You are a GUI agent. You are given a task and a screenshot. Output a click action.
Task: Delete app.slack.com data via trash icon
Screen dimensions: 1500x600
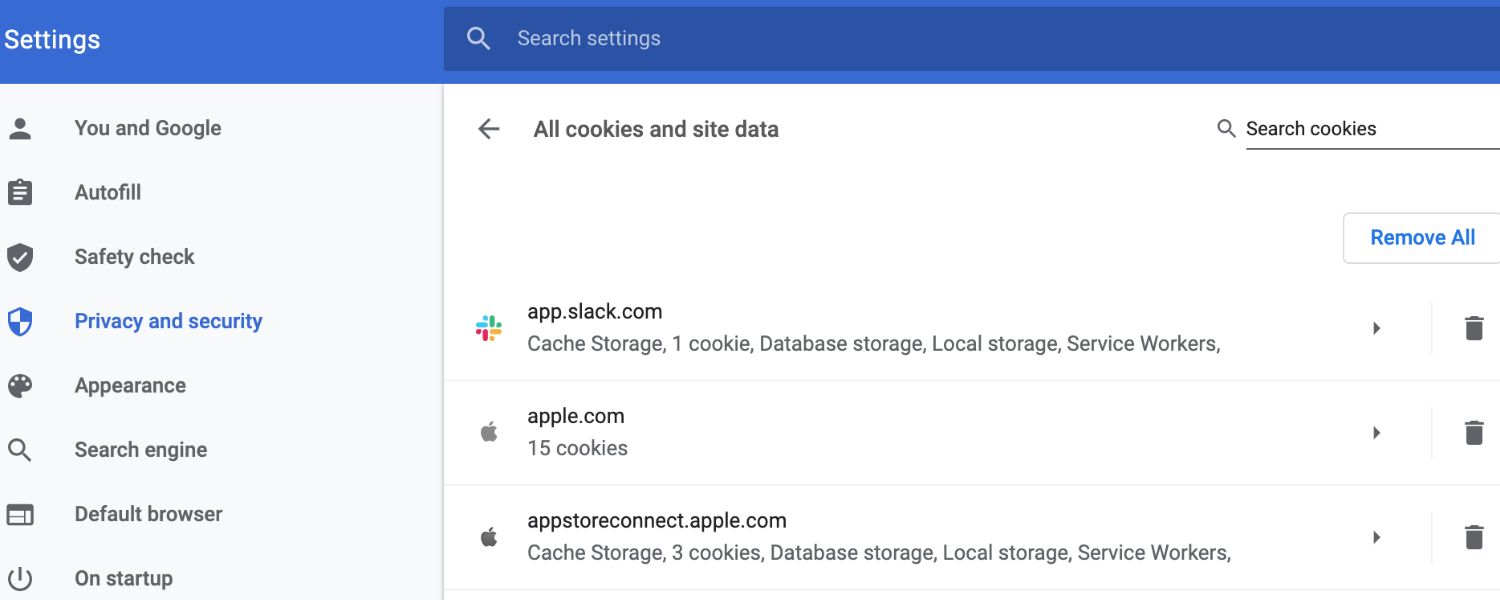[1474, 327]
